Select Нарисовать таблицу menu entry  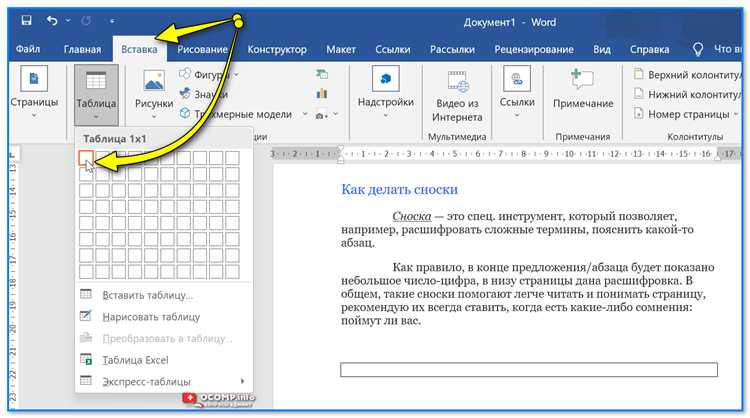(152, 316)
